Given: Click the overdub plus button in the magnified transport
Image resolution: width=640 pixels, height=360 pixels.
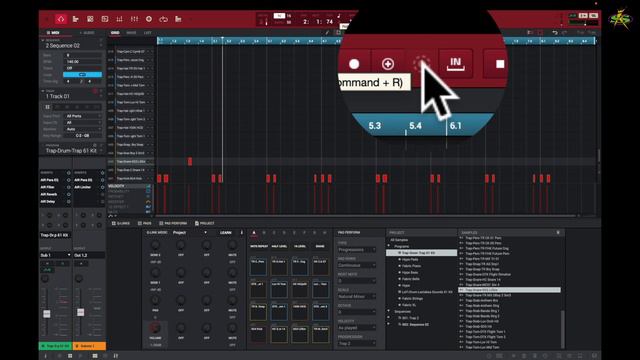Looking at the screenshot, I should [x=388, y=64].
